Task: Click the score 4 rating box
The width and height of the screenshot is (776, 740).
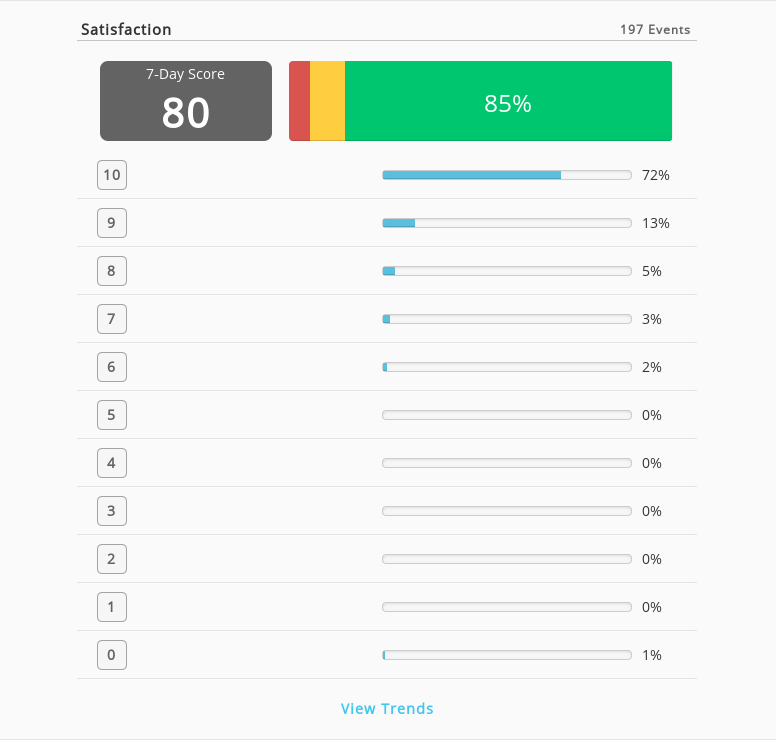Action: 112,463
